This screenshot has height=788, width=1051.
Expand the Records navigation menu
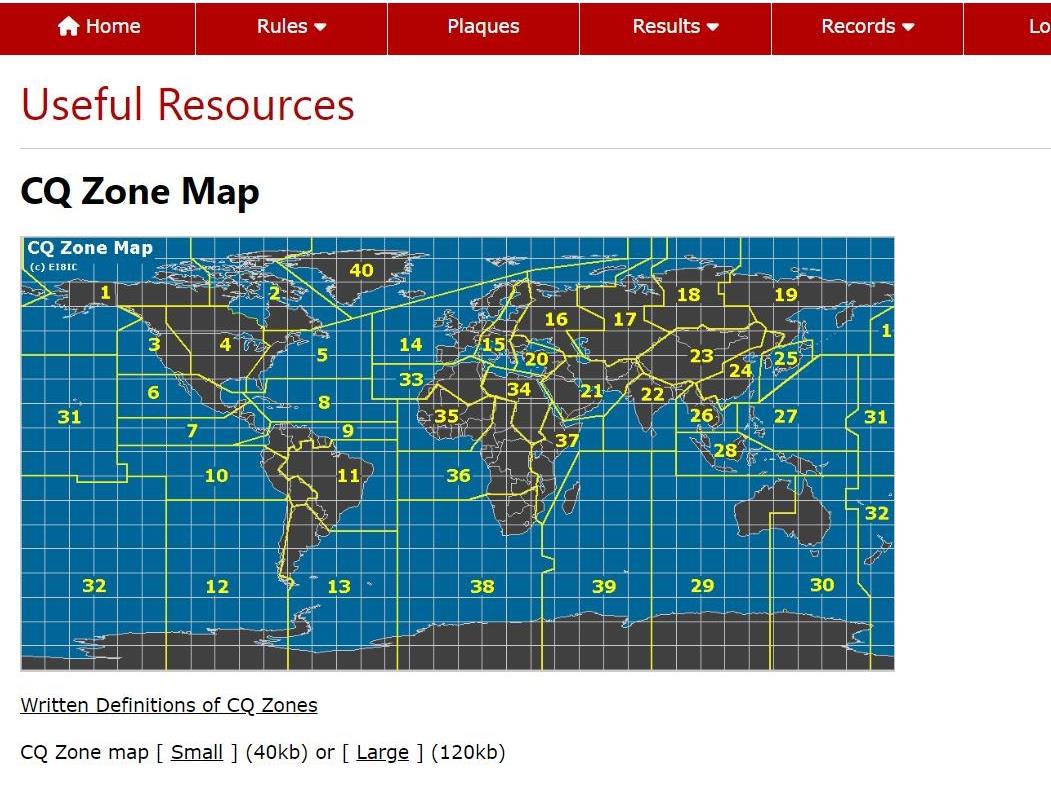pyautogui.click(x=867, y=27)
